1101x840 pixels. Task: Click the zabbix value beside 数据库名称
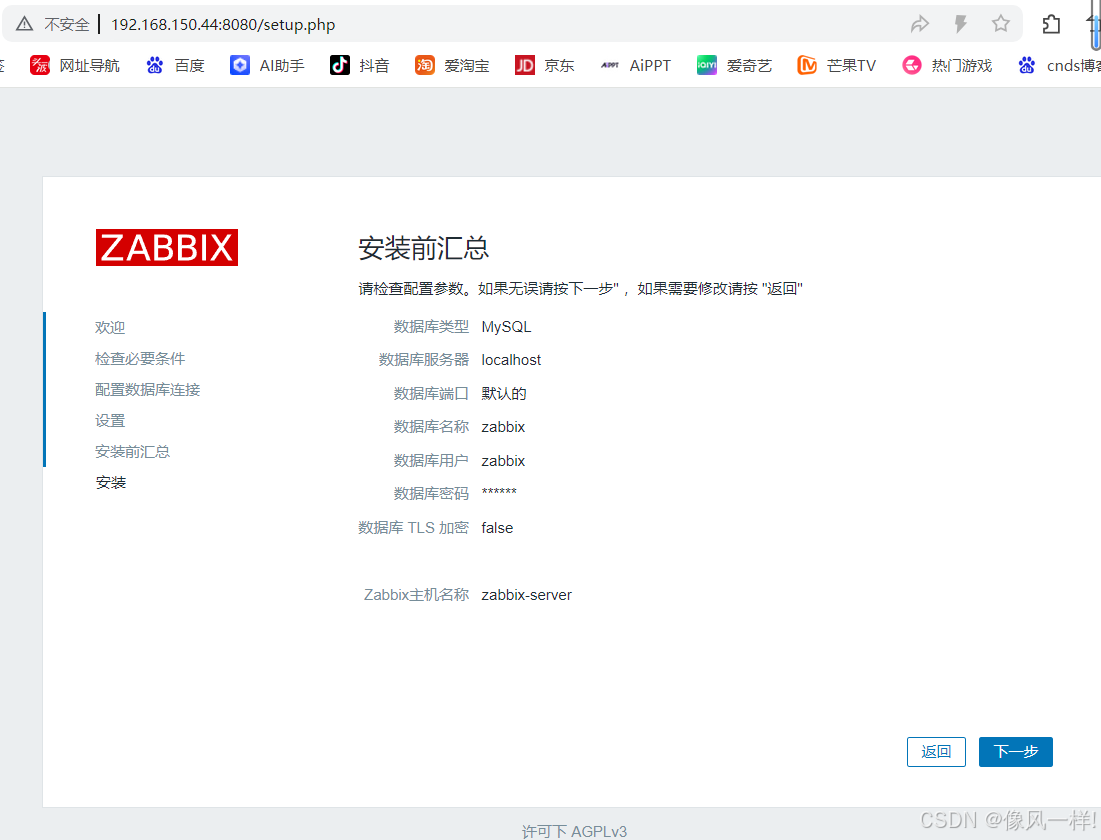503,427
